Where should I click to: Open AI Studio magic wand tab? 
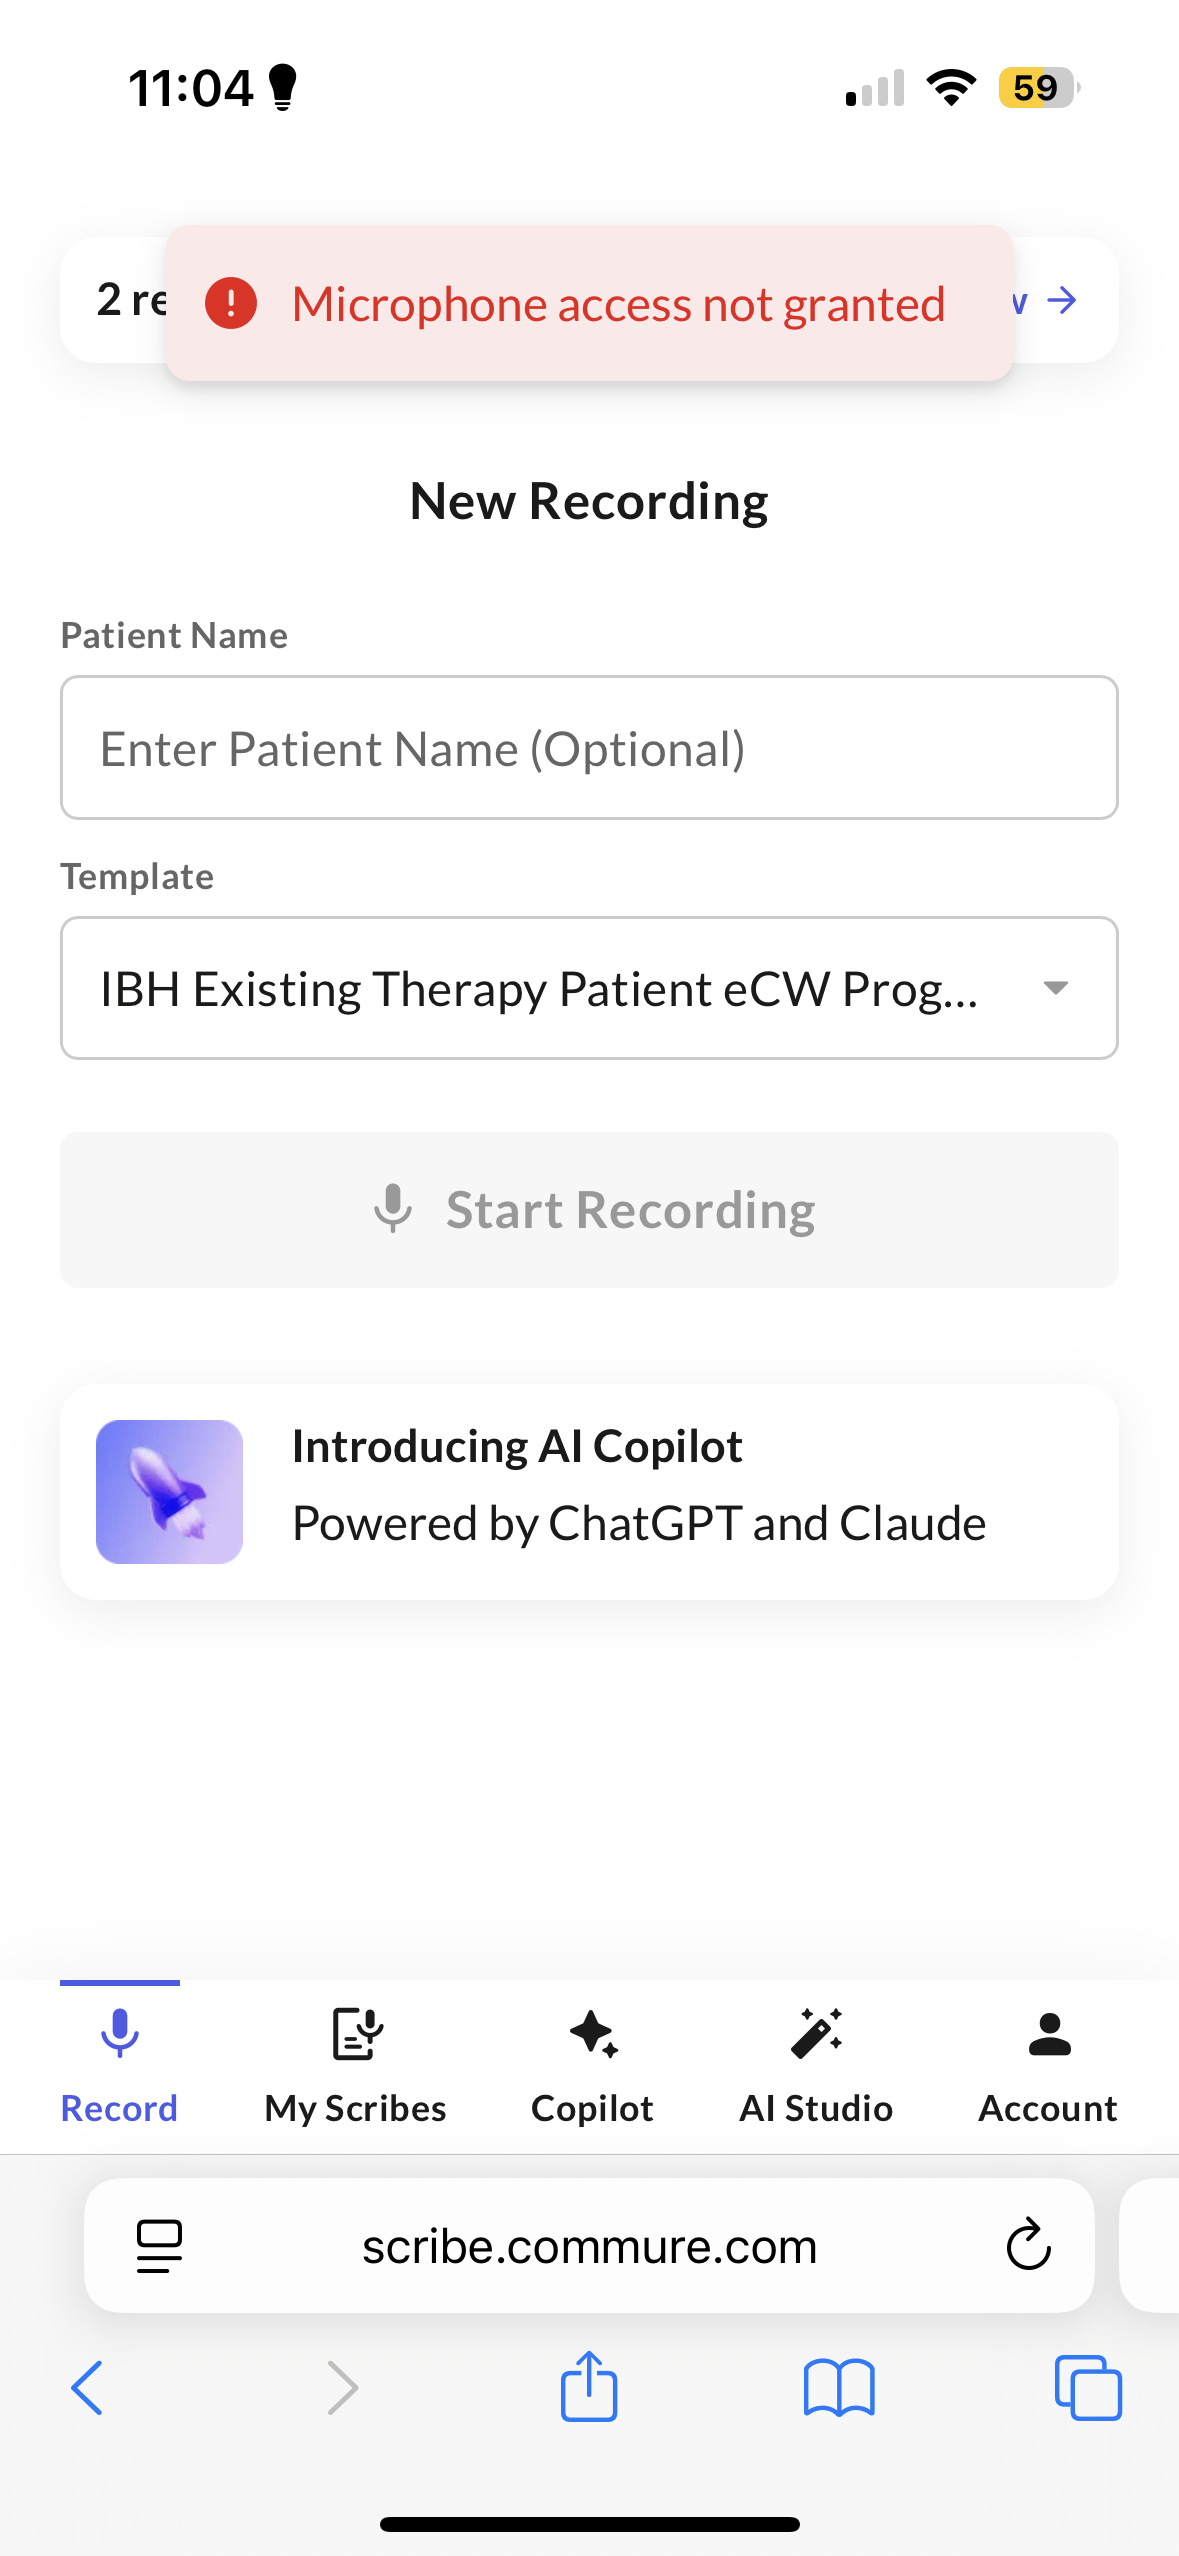pyautogui.click(x=816, y=2066)
